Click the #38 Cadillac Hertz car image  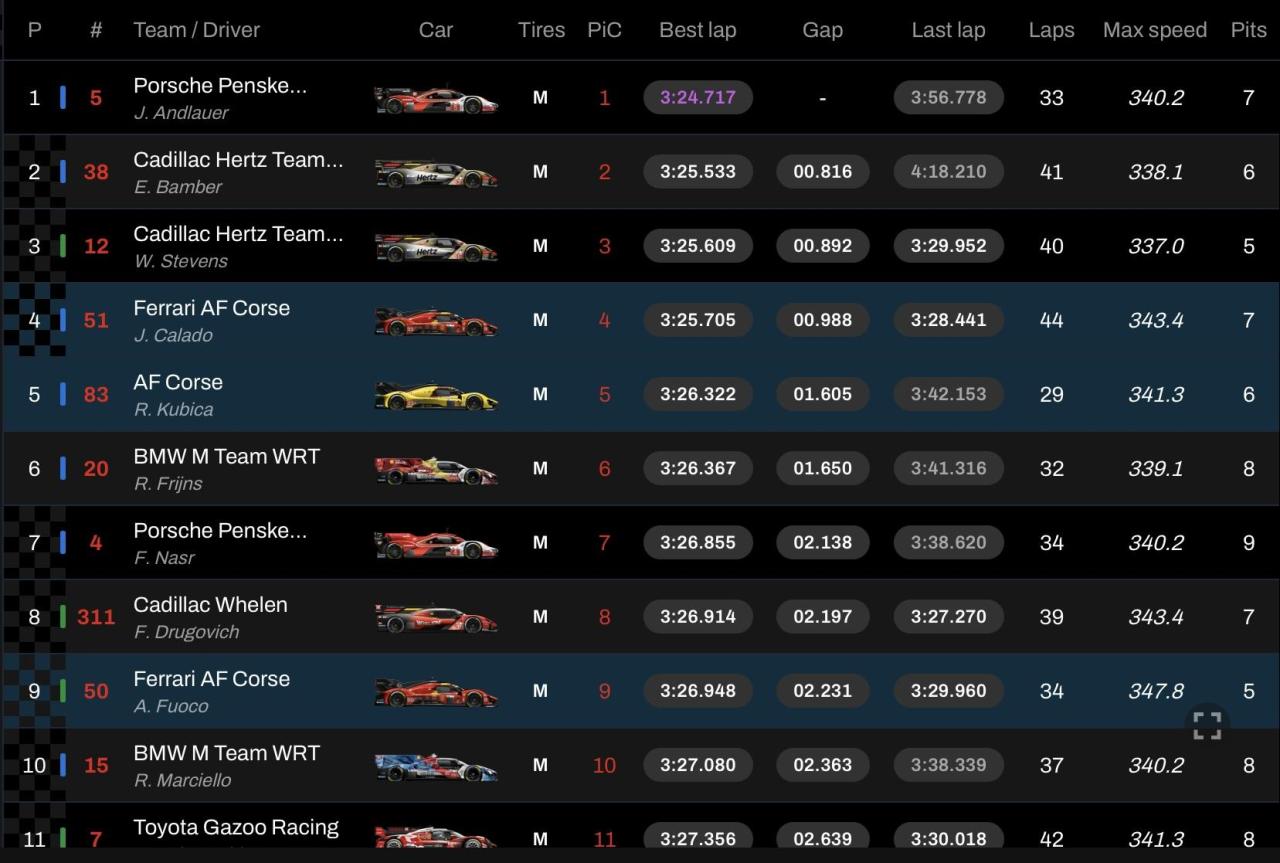click(435, 173)
